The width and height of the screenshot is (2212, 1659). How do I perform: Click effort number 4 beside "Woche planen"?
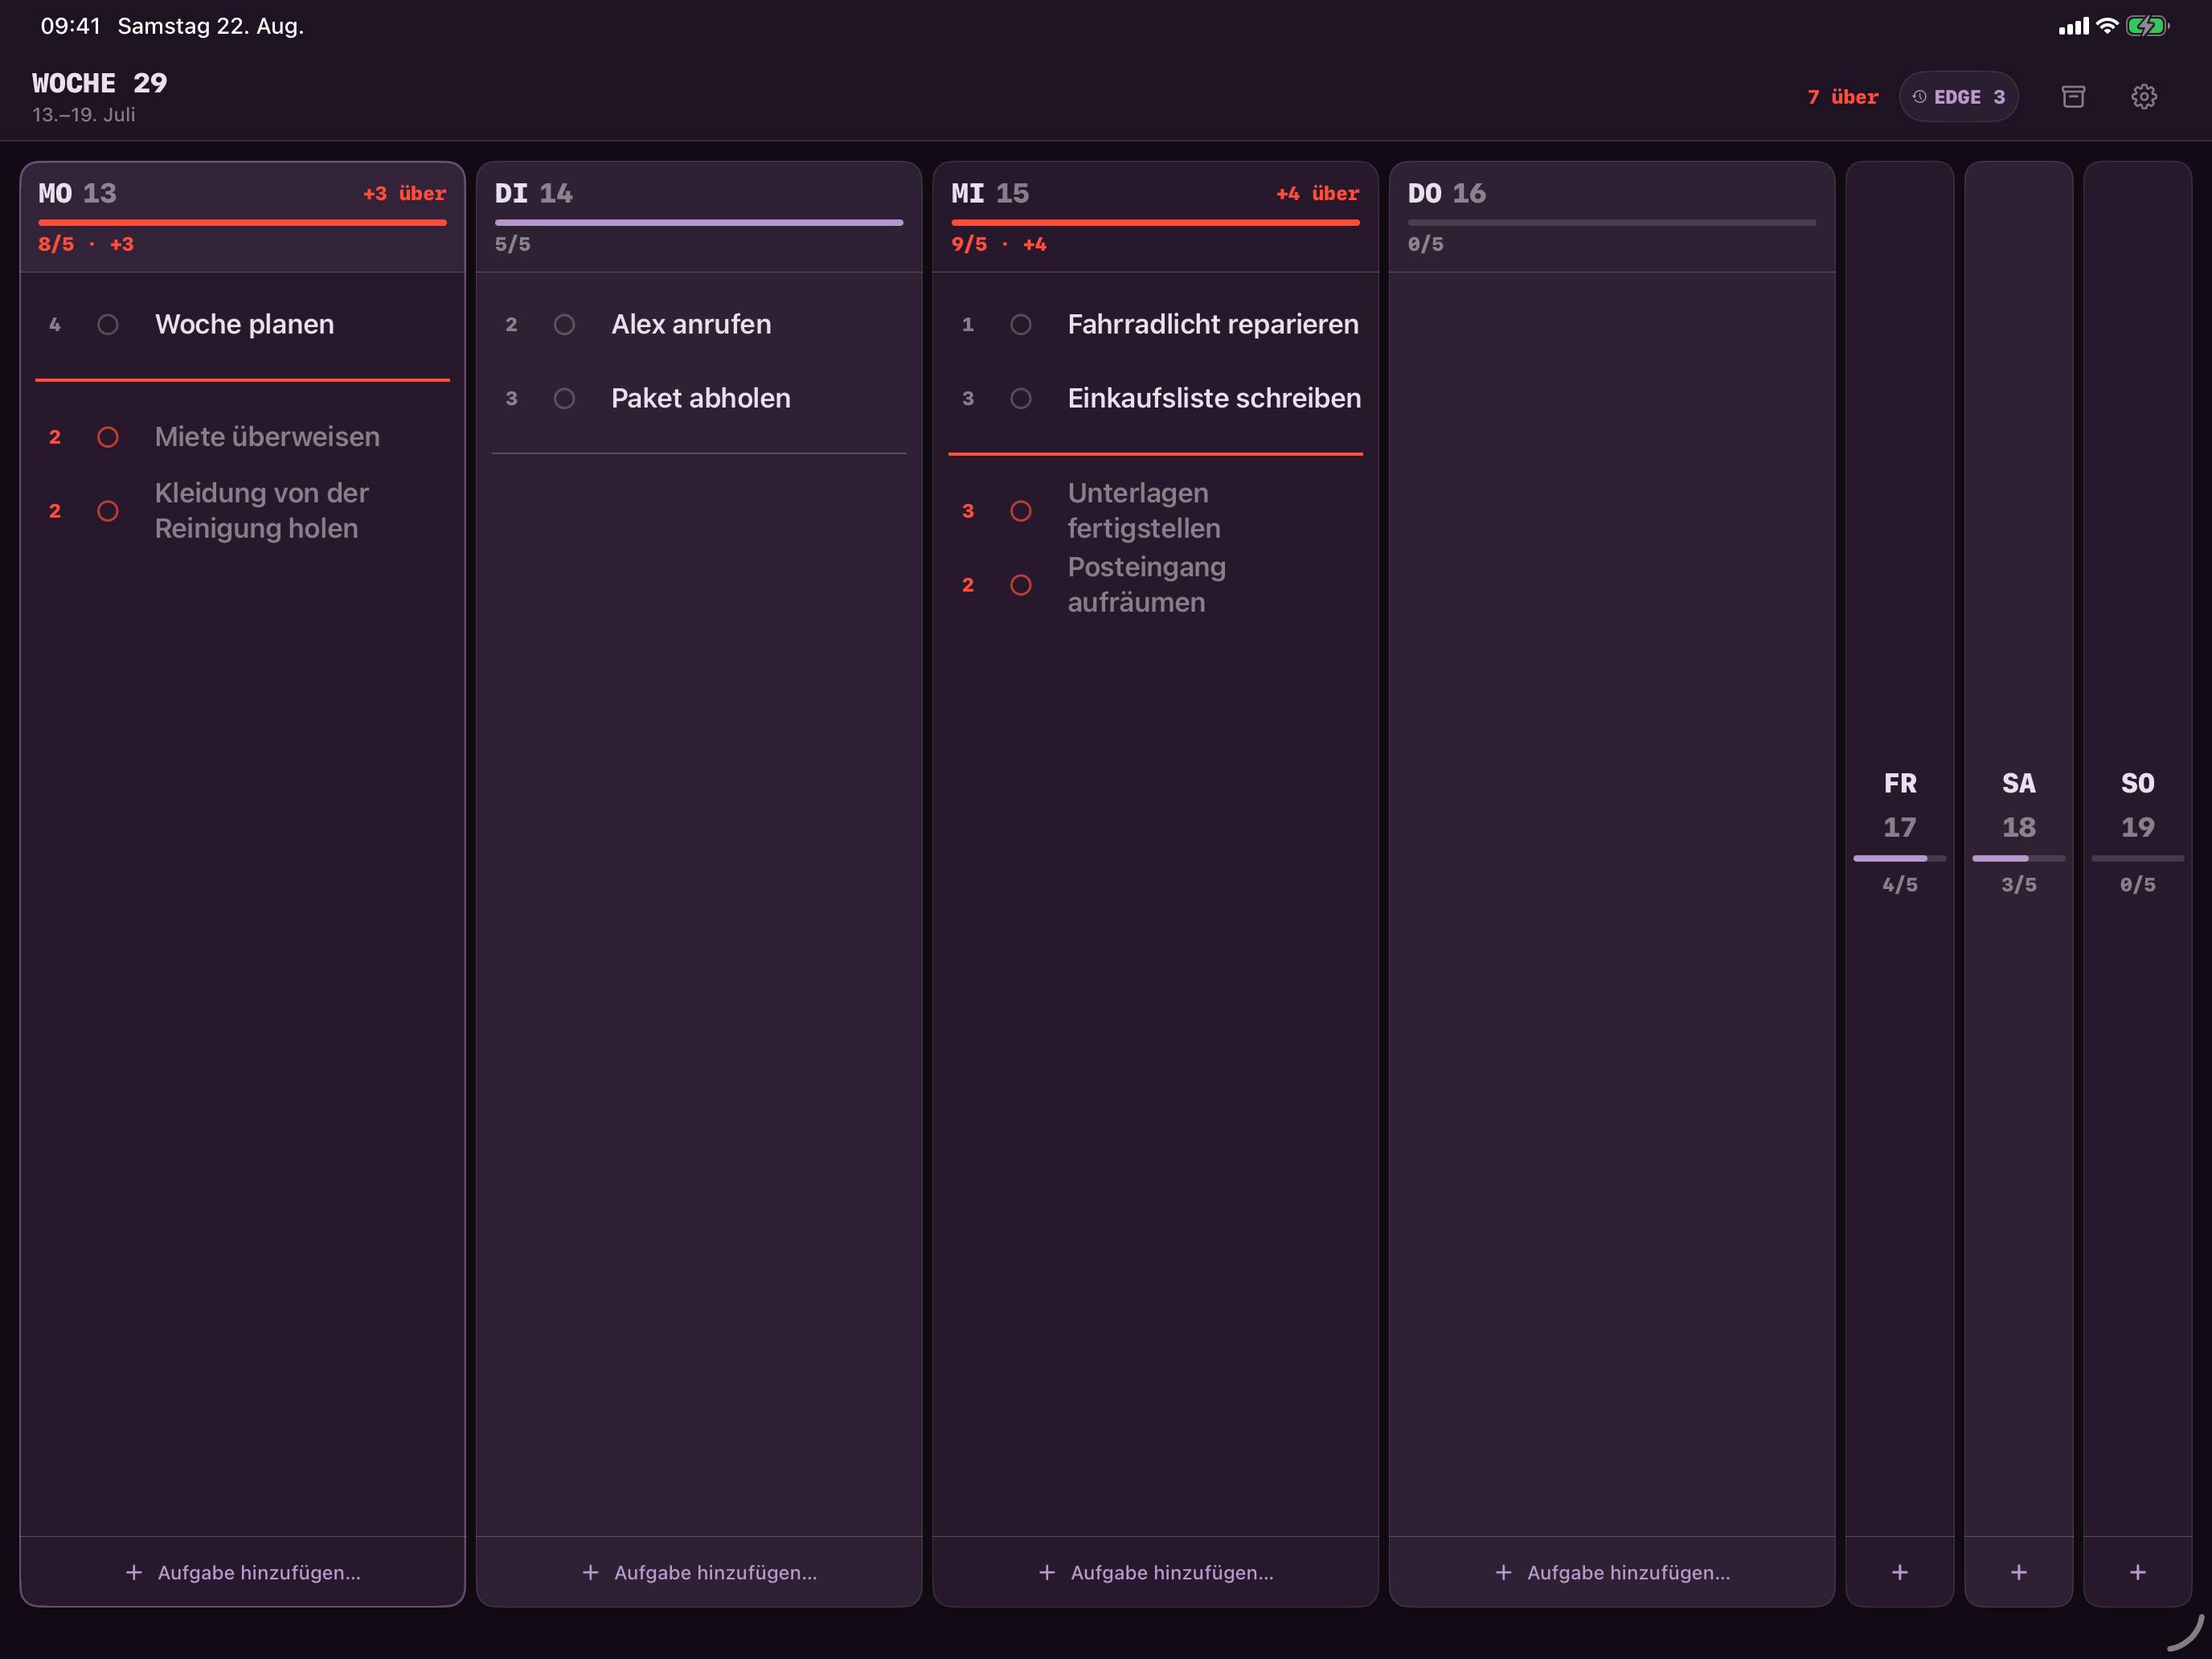(x=55, y=324)
